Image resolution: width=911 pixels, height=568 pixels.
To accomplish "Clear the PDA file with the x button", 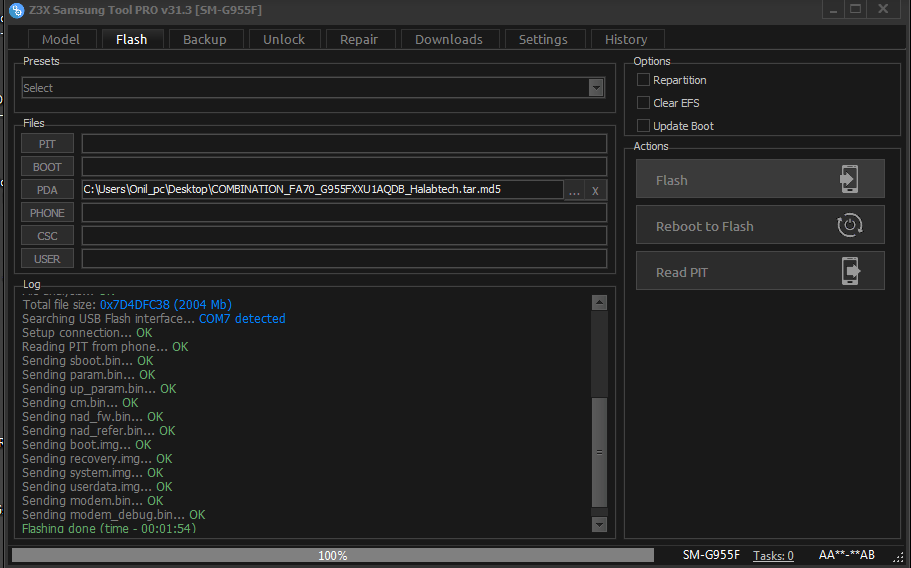I will 595,190.
